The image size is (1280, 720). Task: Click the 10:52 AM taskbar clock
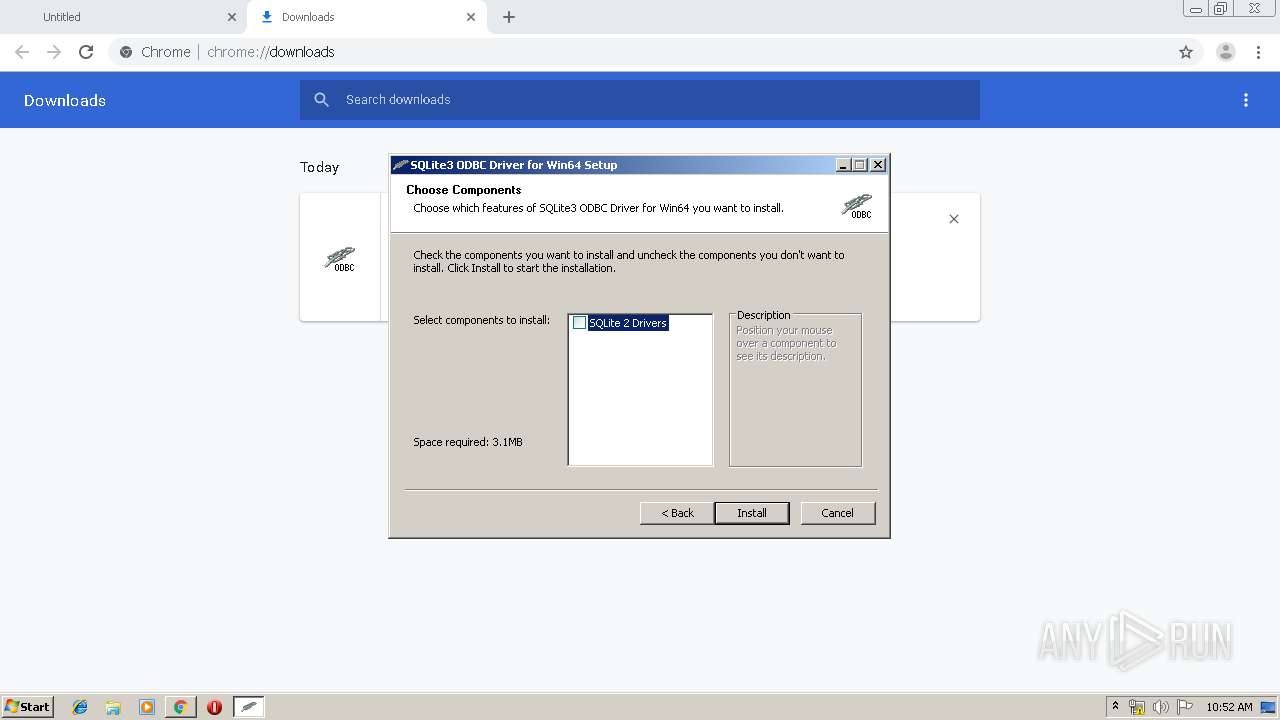tap(1229, 706)
